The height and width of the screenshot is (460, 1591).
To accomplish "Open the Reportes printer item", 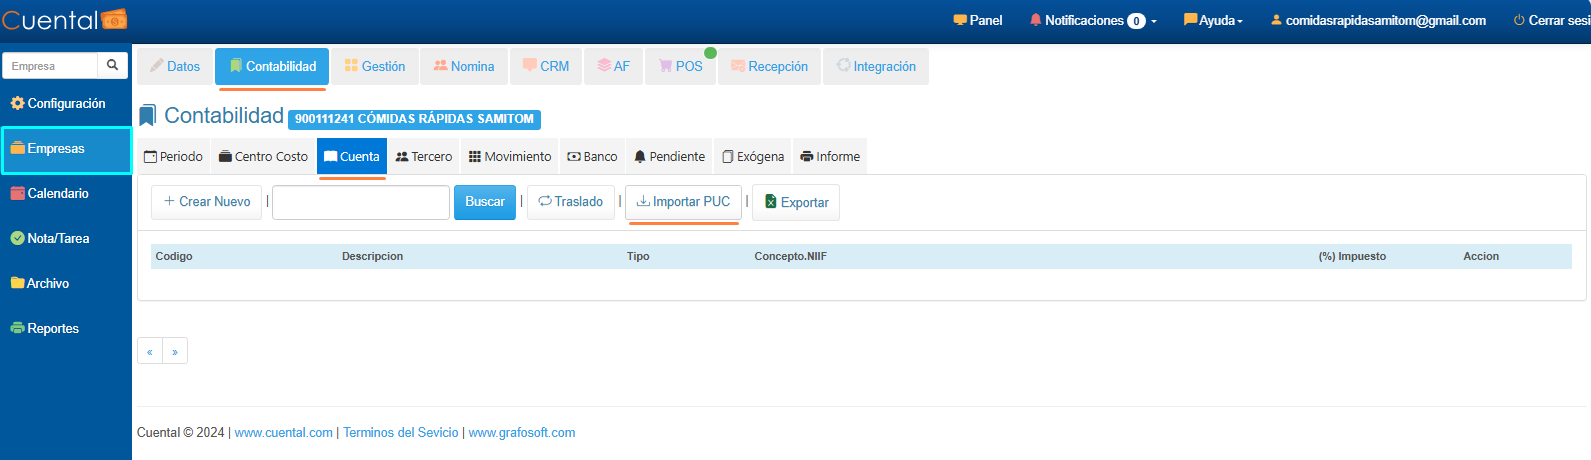I will coord(52,329).
